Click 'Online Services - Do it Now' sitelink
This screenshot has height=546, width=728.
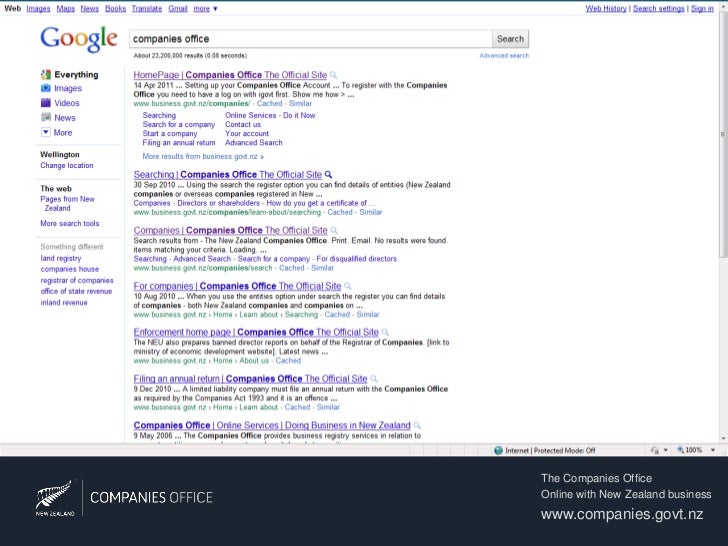click(270, 115)
